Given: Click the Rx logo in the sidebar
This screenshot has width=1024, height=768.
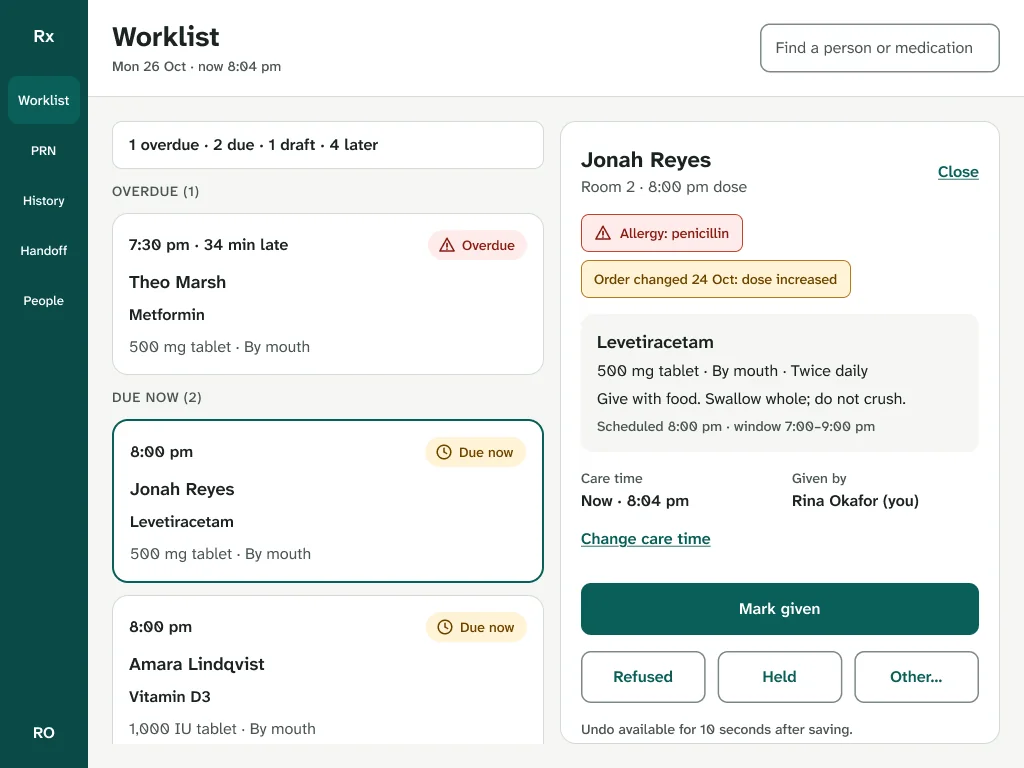Looking at the screenshot, I should pos(44,37).
